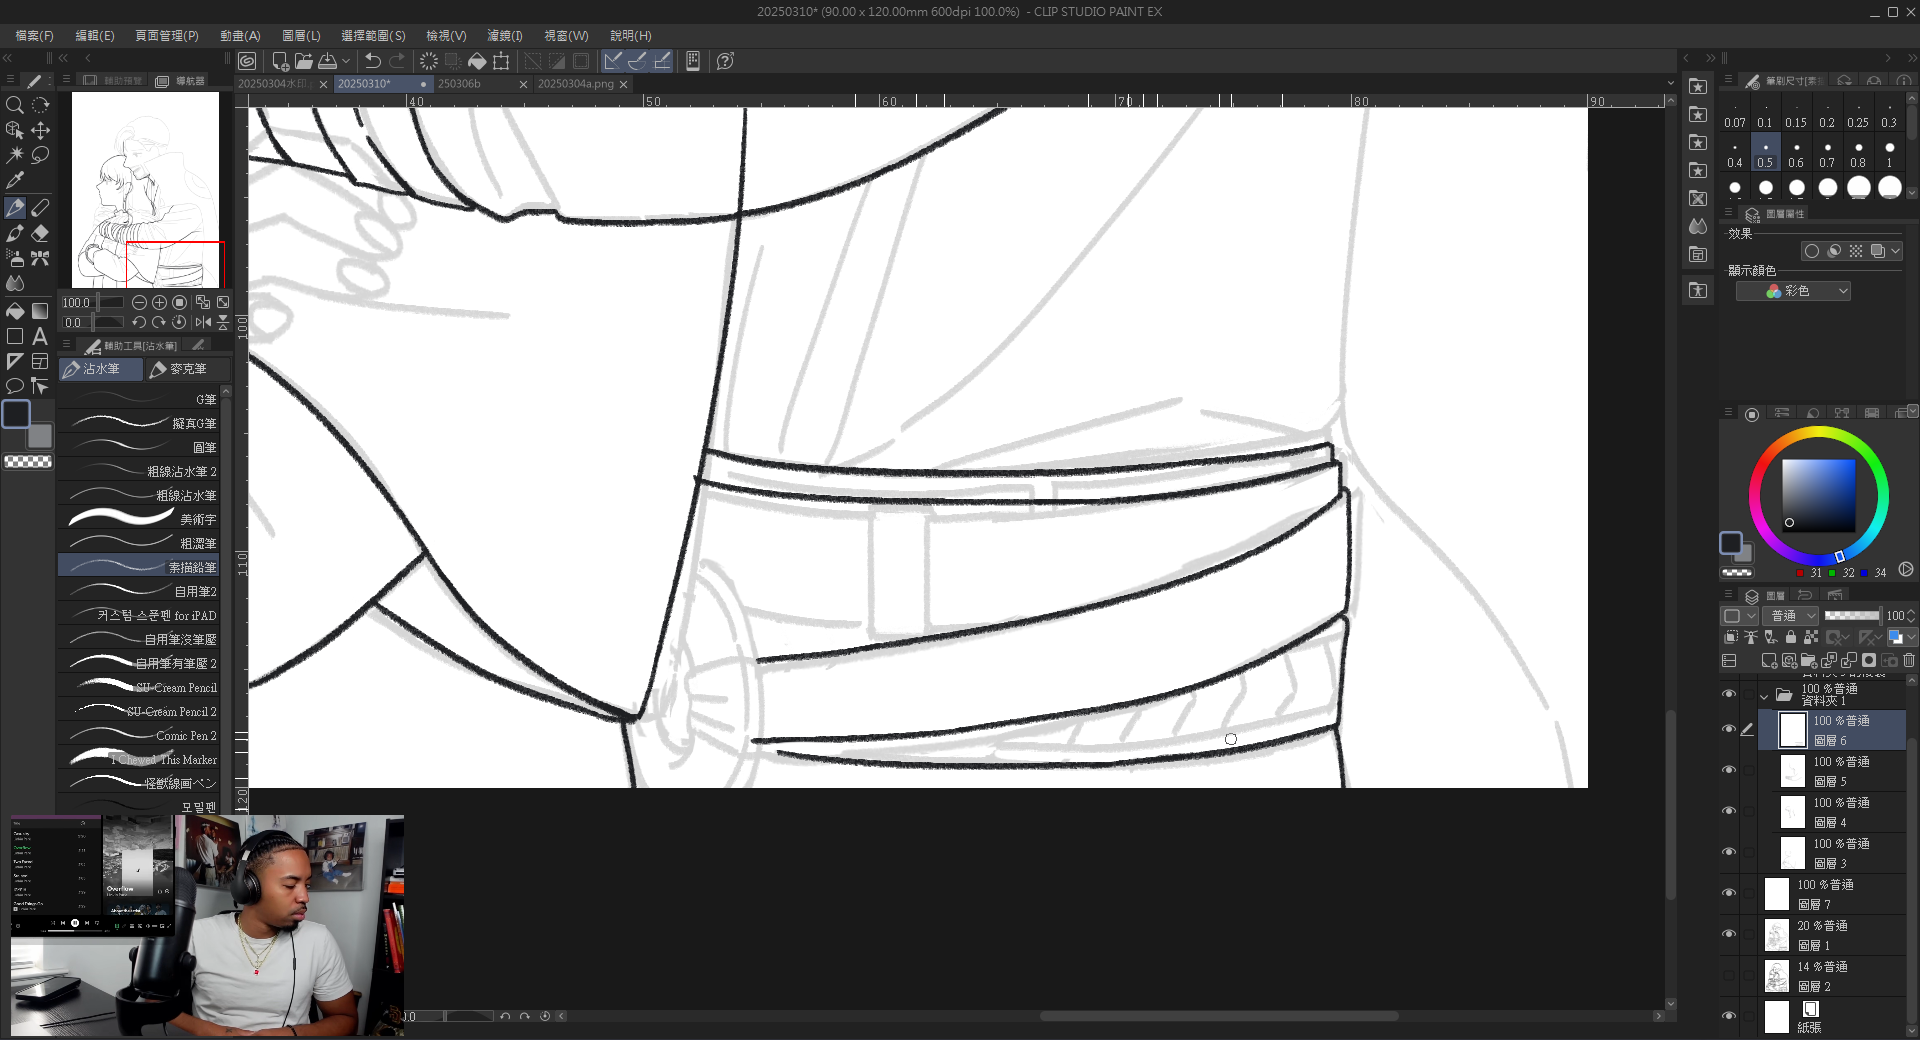The width and height of the screenshot is (1920, 1040).
Task: Flip canvas horizontally in Navigator
Action: coord(203,322)
